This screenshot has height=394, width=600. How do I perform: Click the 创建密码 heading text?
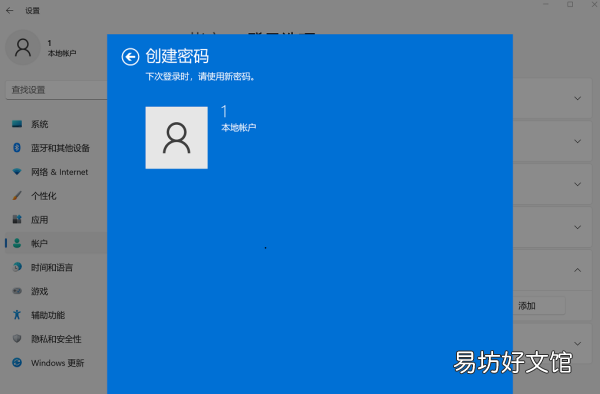[177, 57]
